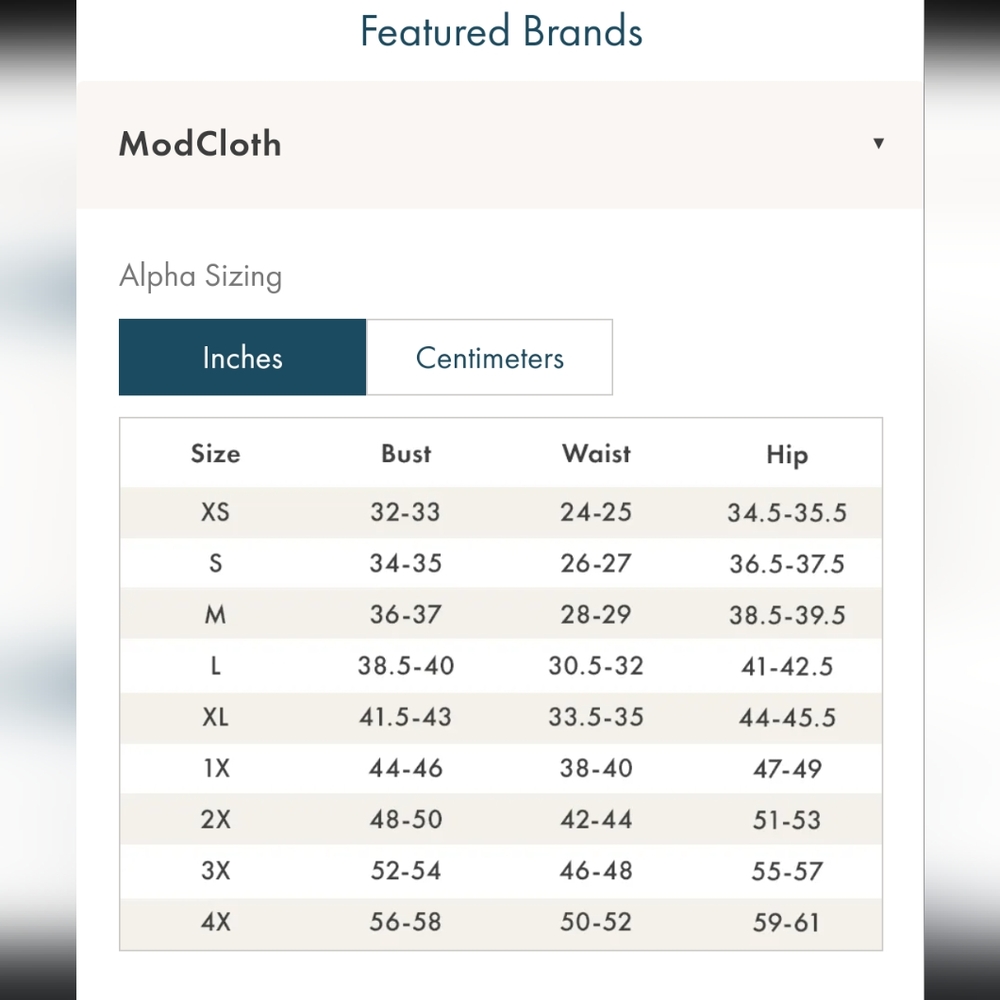Click bust measurement 38.5-40 for size L
Screen dimensions: 1000x1000
click(x=406, y=666)
